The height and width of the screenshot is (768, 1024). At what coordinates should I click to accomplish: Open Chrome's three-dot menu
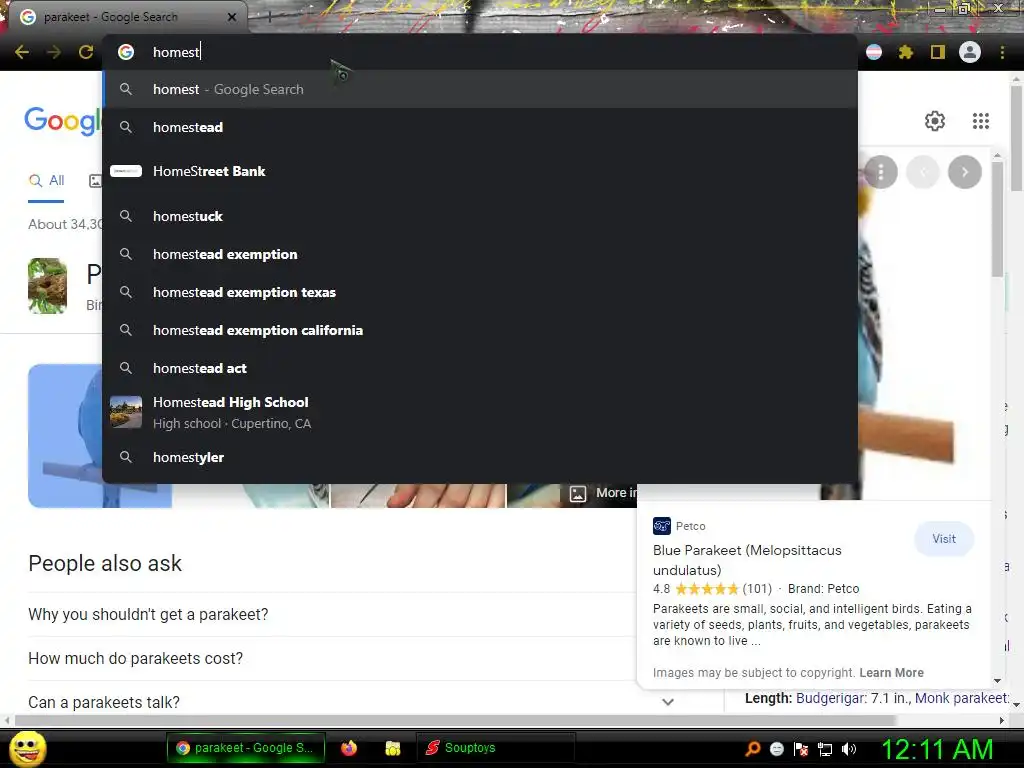tap(1002, 52)
